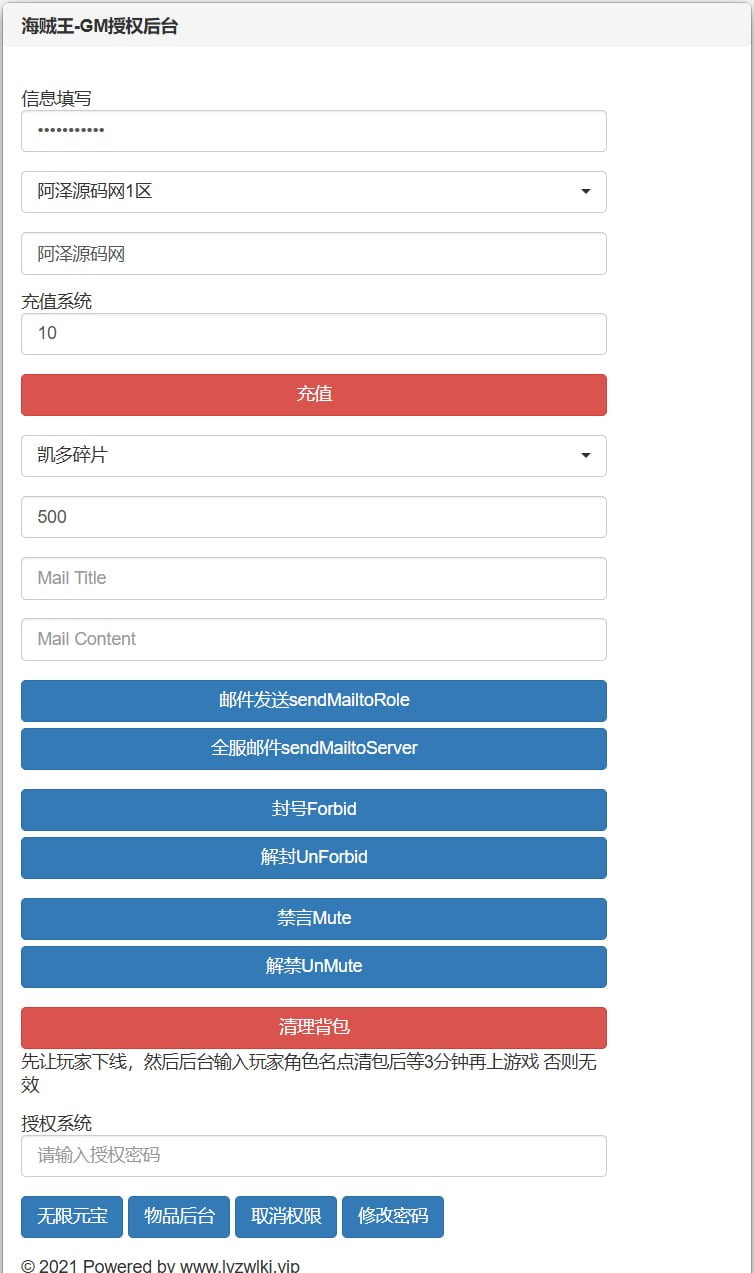754x1273 pixels.
Task: Click the 修改密码 button
Action: click(393, 1217)
